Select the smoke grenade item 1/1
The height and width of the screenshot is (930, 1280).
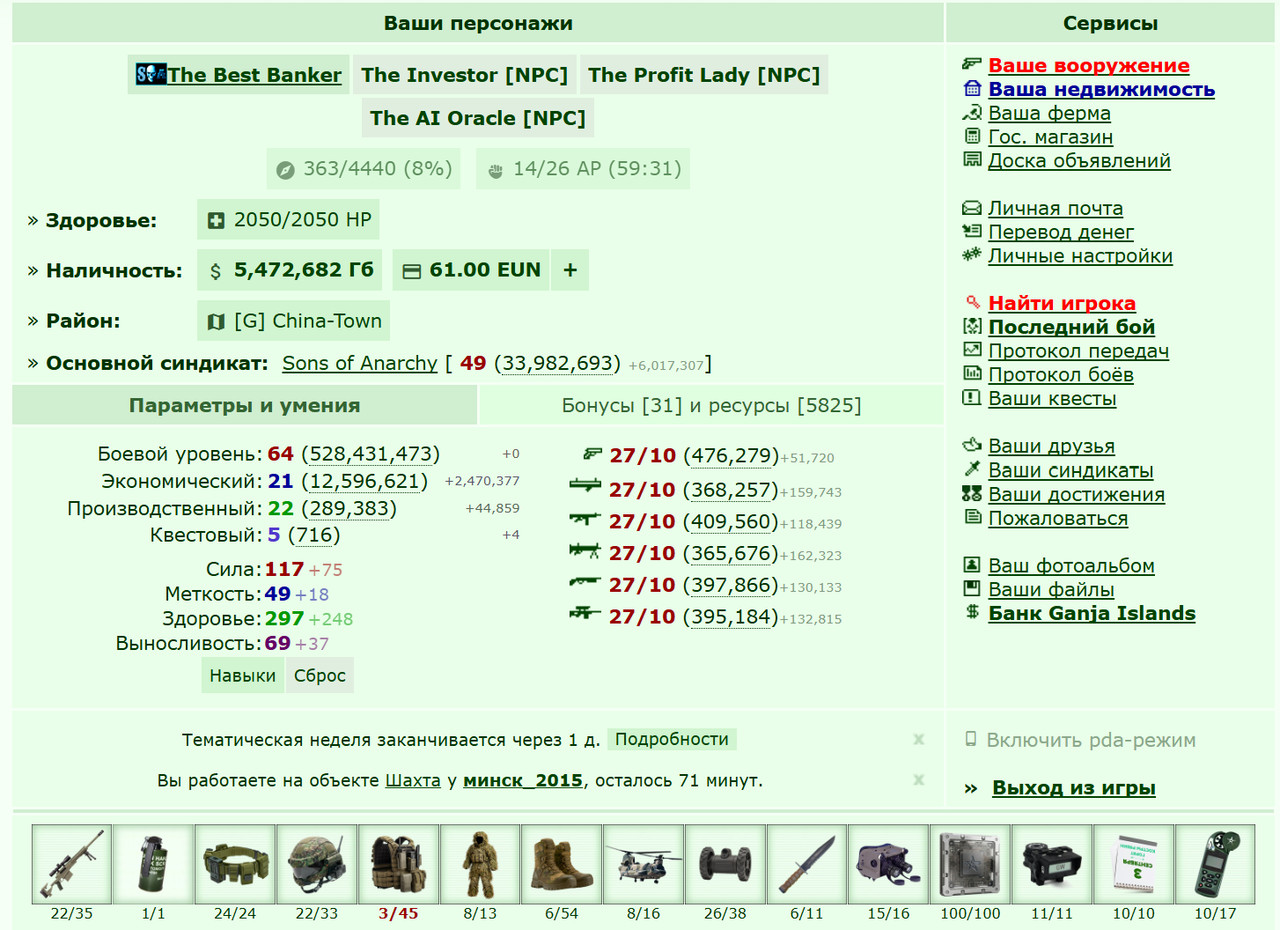point(154,864)
